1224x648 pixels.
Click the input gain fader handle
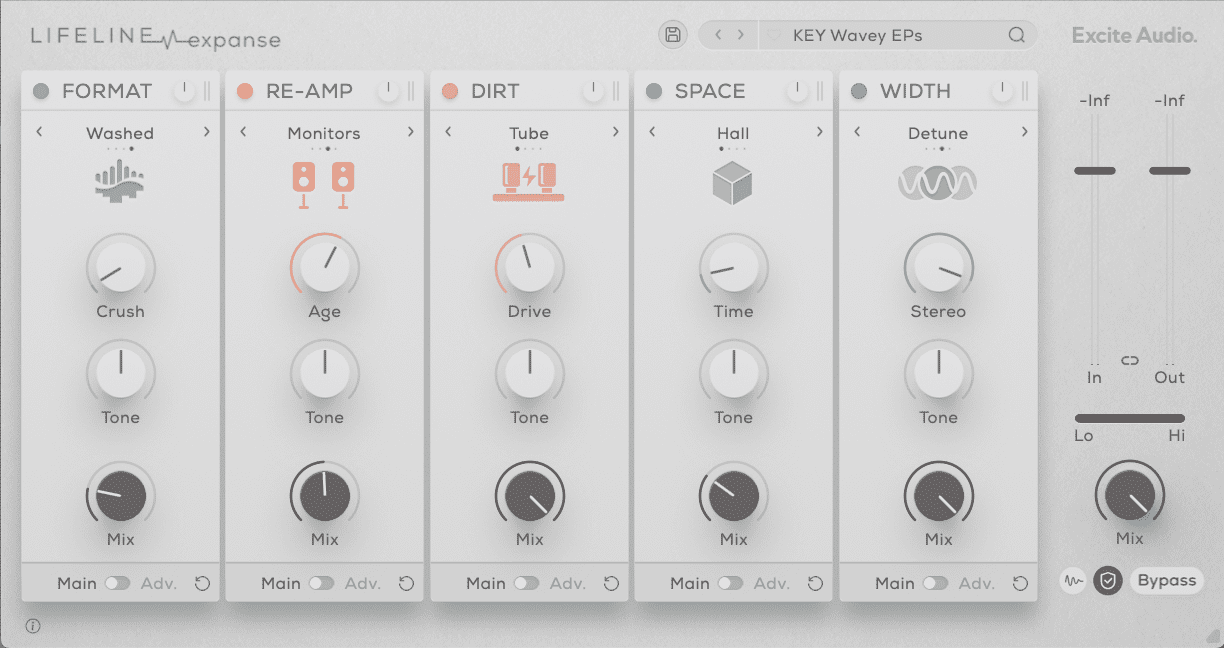click(x=1095, y=171)
